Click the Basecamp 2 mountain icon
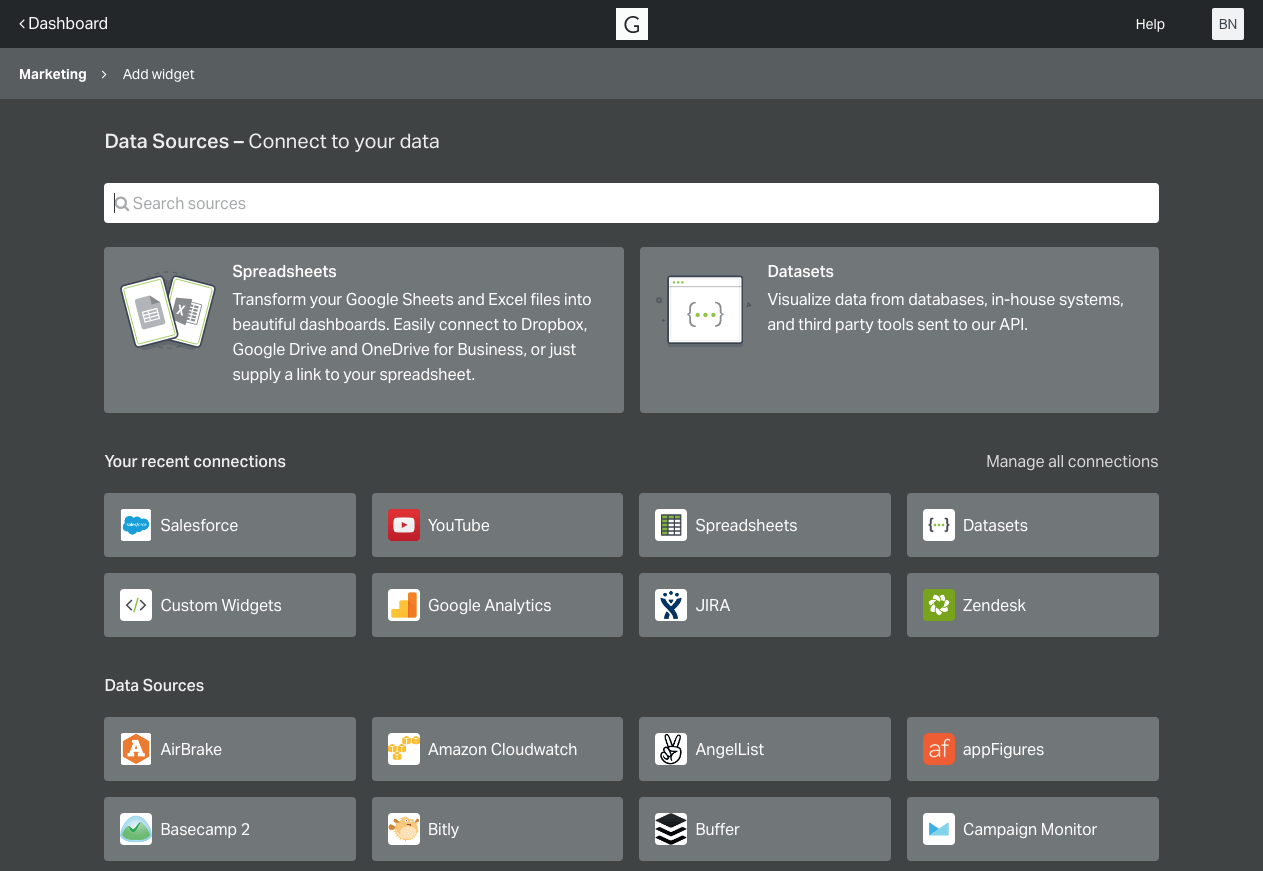 (x=136, y=829)
